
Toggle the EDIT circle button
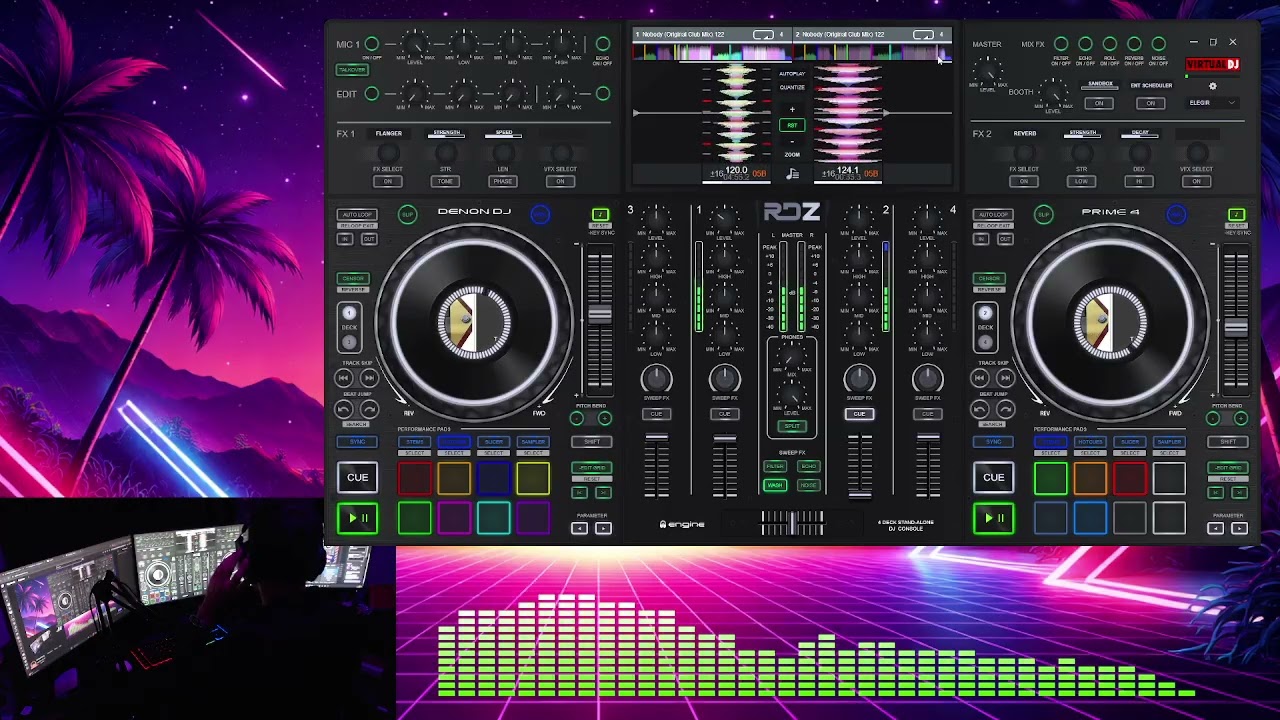pyautogui.click(x=372, y=94)
